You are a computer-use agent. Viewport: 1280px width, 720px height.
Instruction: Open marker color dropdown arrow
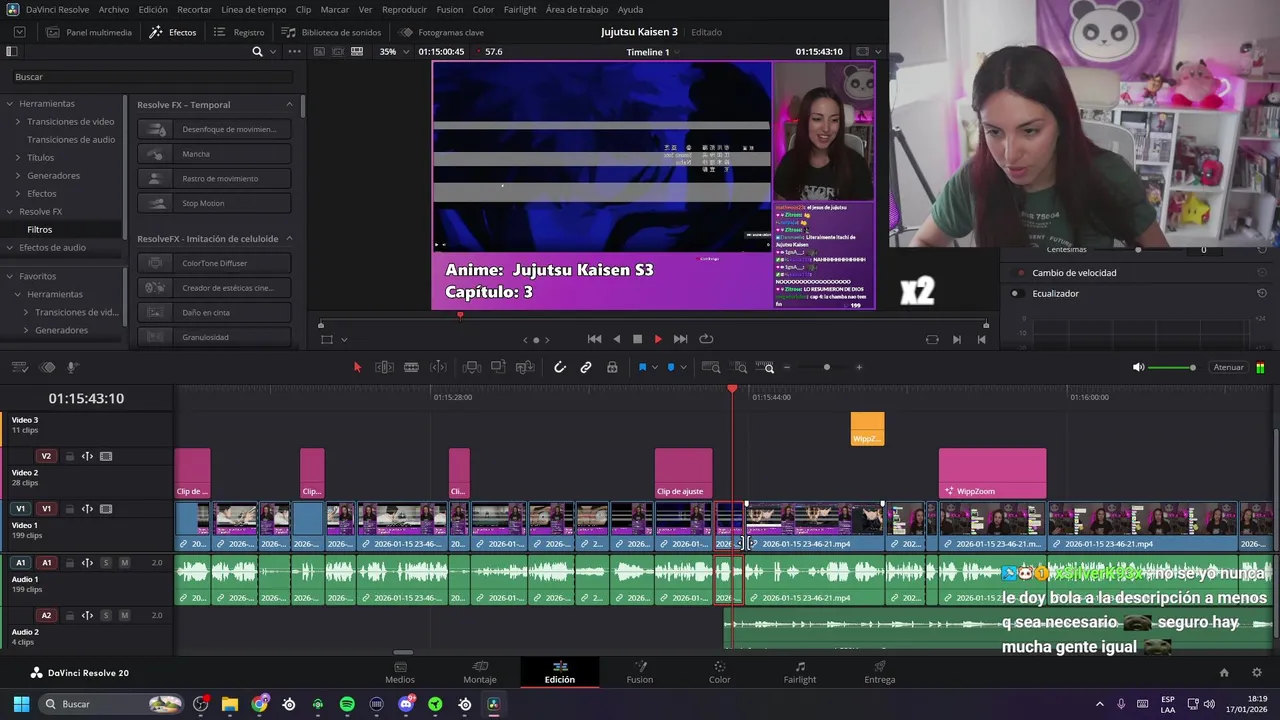(x=683, y=368)
